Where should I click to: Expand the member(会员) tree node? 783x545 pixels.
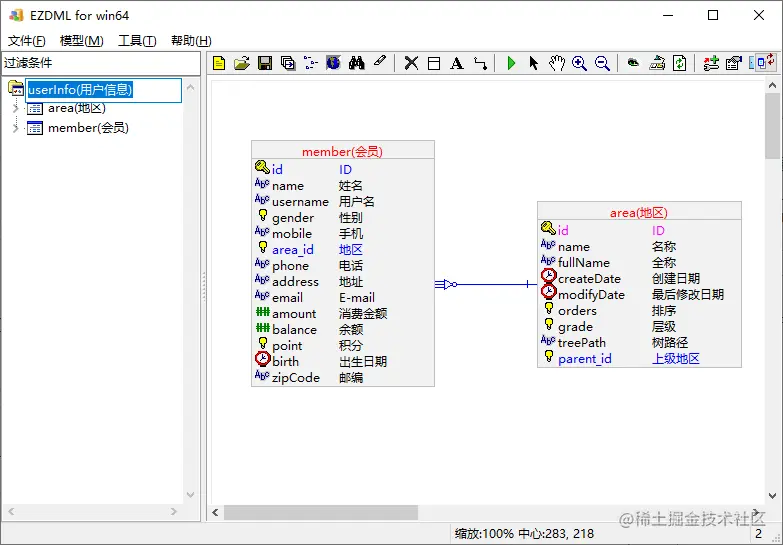(x=15, y=128)
